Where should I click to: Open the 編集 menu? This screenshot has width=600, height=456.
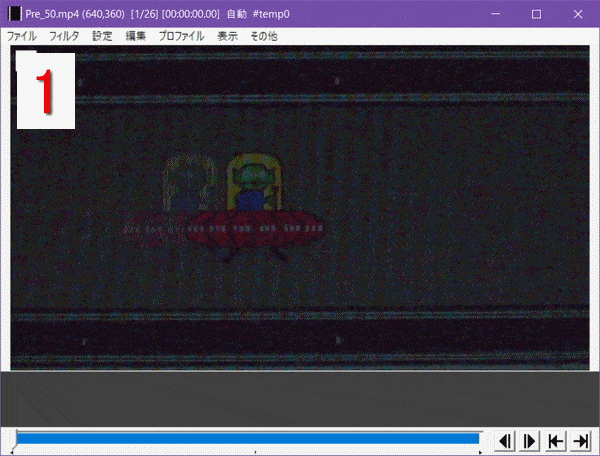click(135, 36)
